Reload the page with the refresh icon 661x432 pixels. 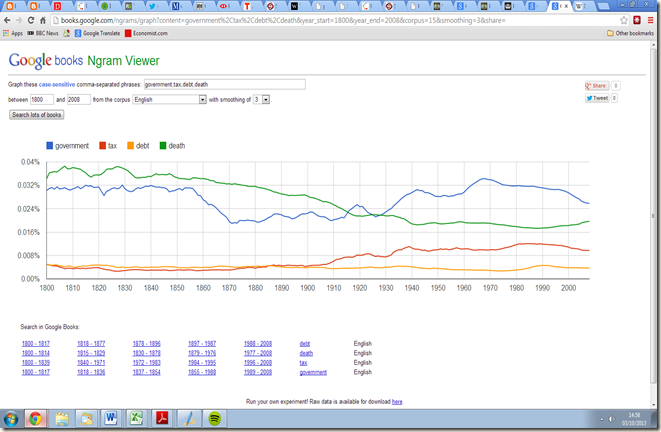coord(31,20)
